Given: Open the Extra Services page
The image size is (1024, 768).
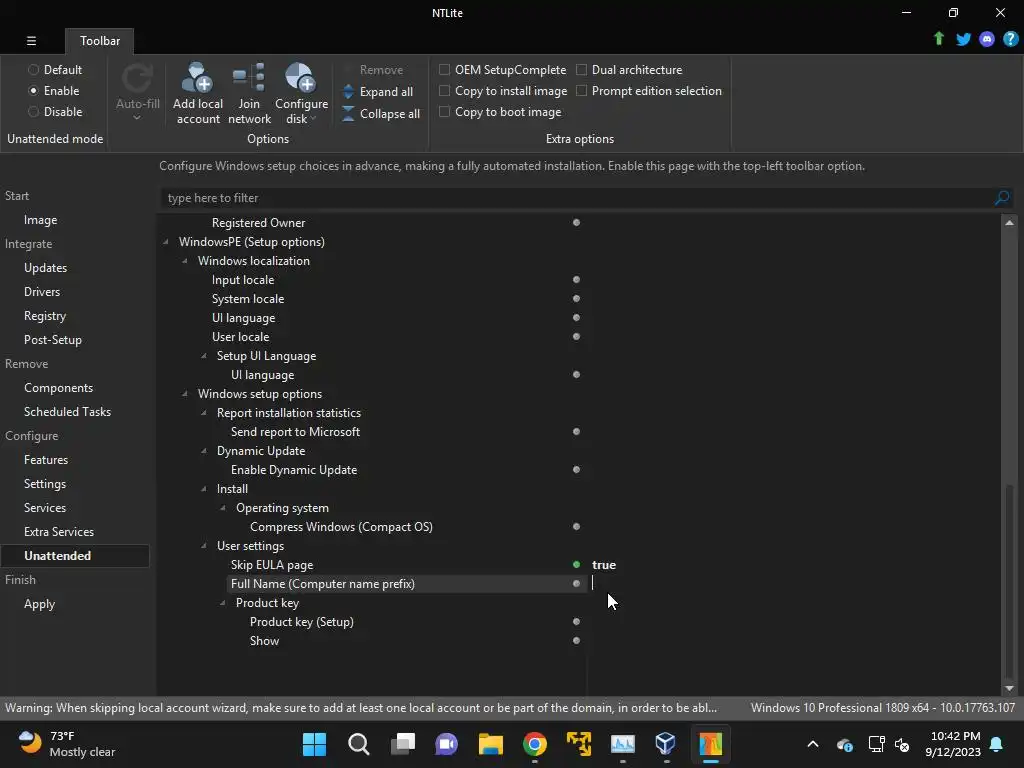Looking at the screenshot, I should [59, 532].
